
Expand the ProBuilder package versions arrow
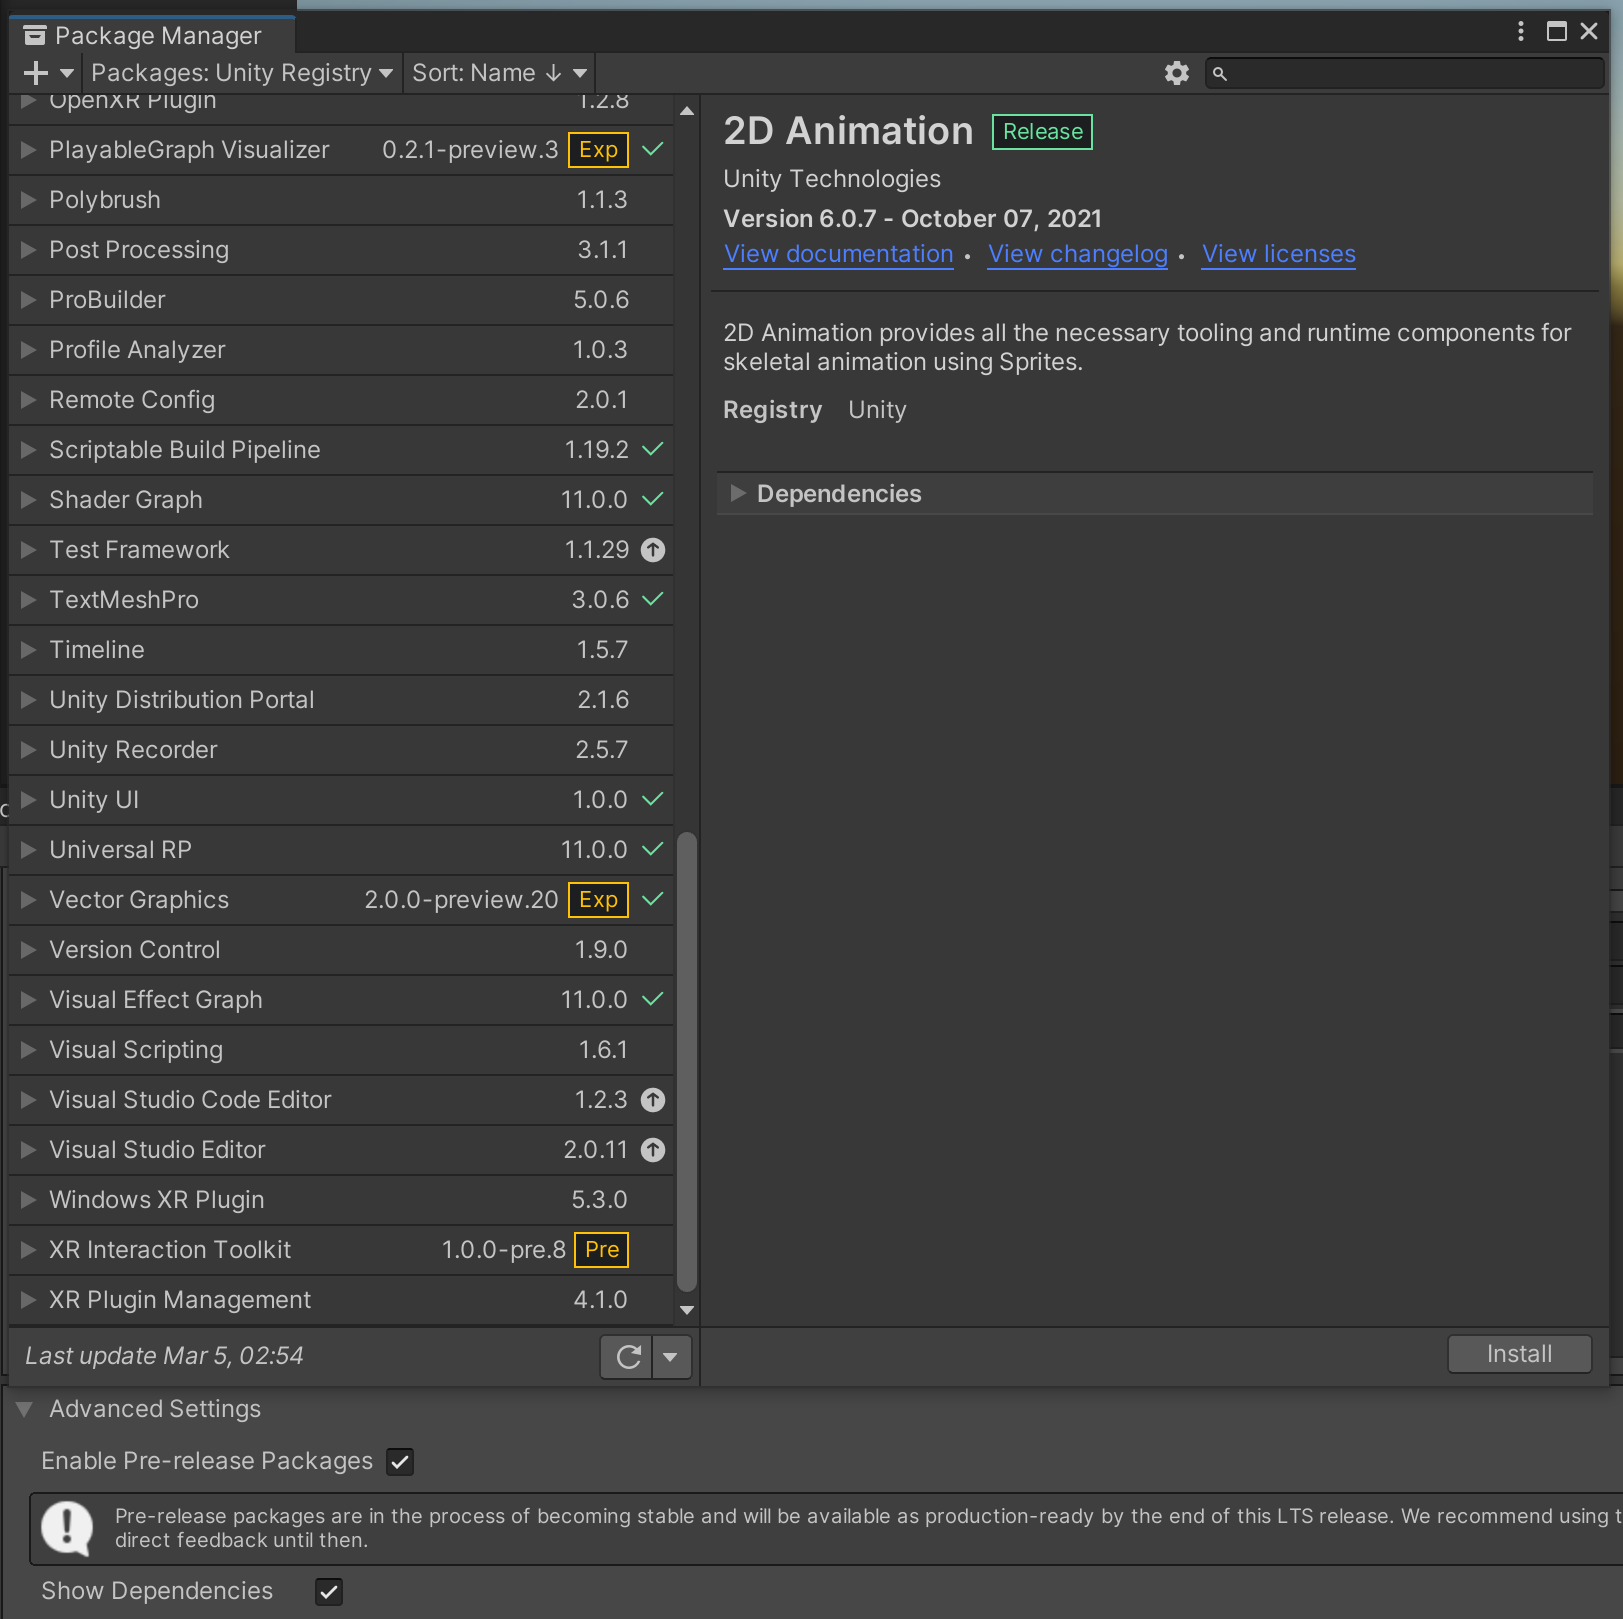28,300
